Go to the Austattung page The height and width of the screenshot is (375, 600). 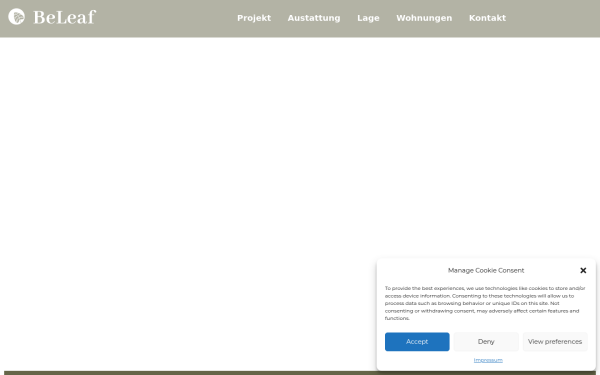point(314,18)
